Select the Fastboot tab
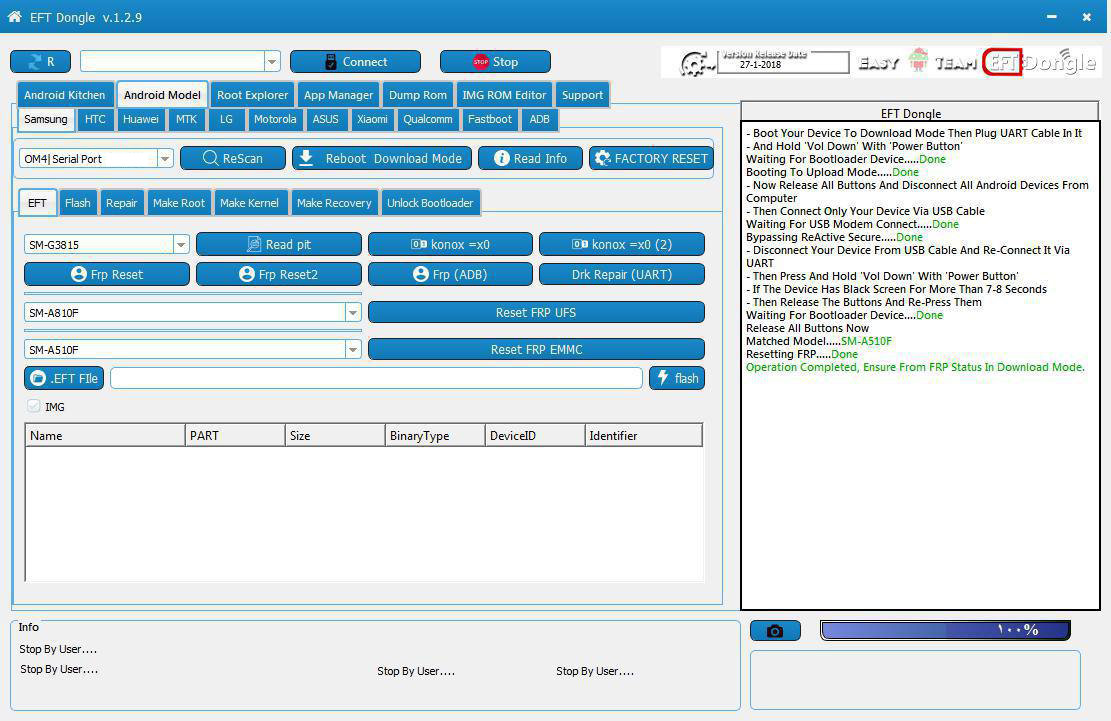 pyautogui.click(x=490, y=119)
